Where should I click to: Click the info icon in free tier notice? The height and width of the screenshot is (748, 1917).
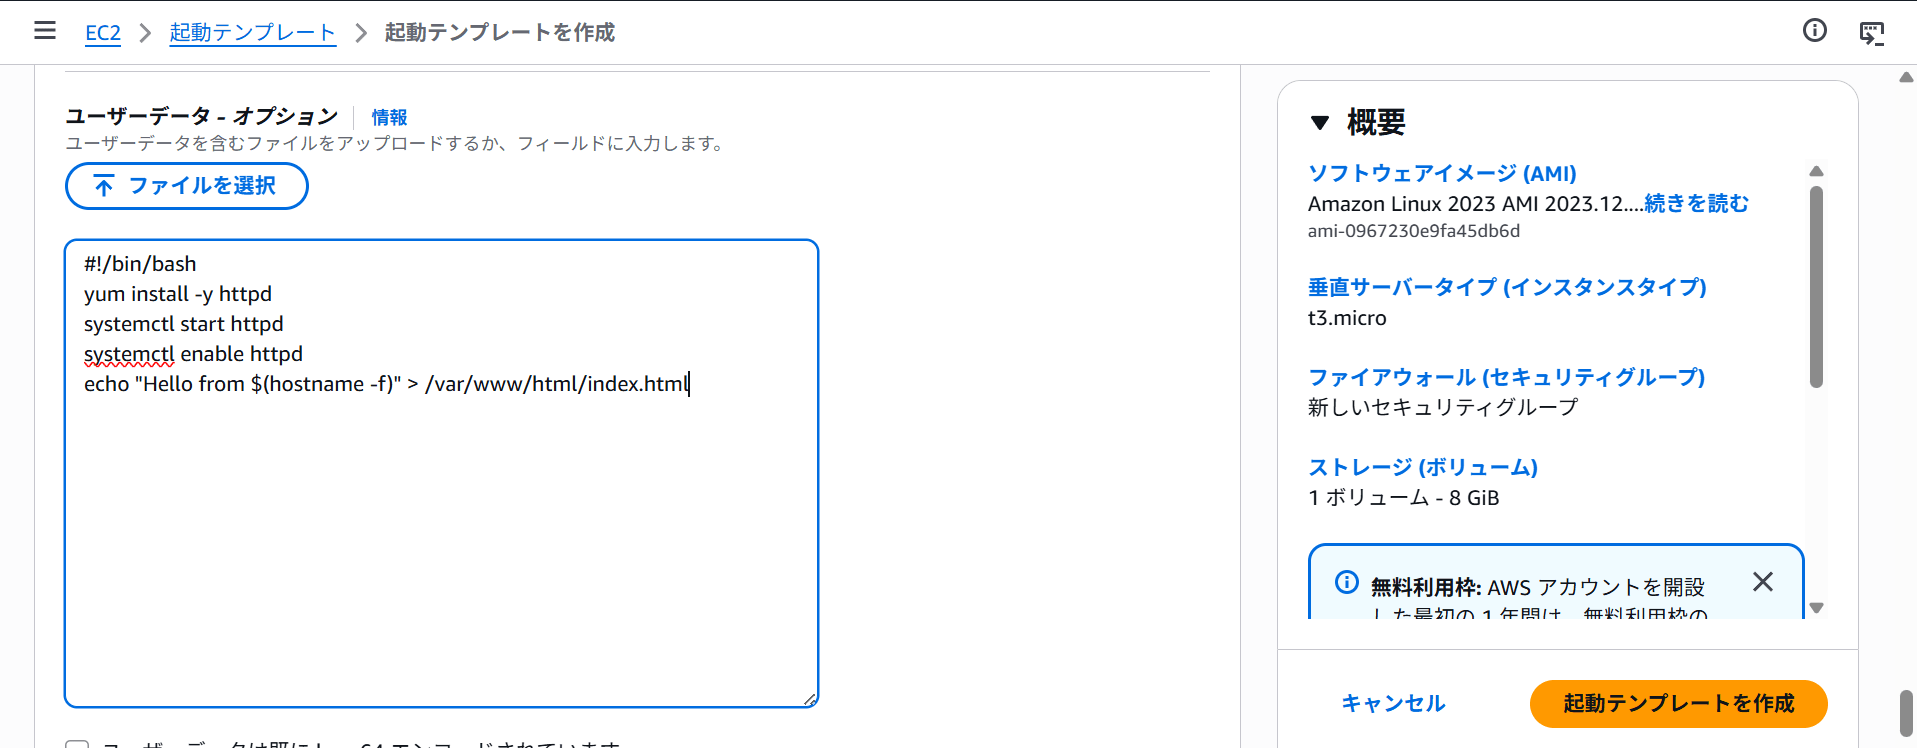click(1347, 582)
